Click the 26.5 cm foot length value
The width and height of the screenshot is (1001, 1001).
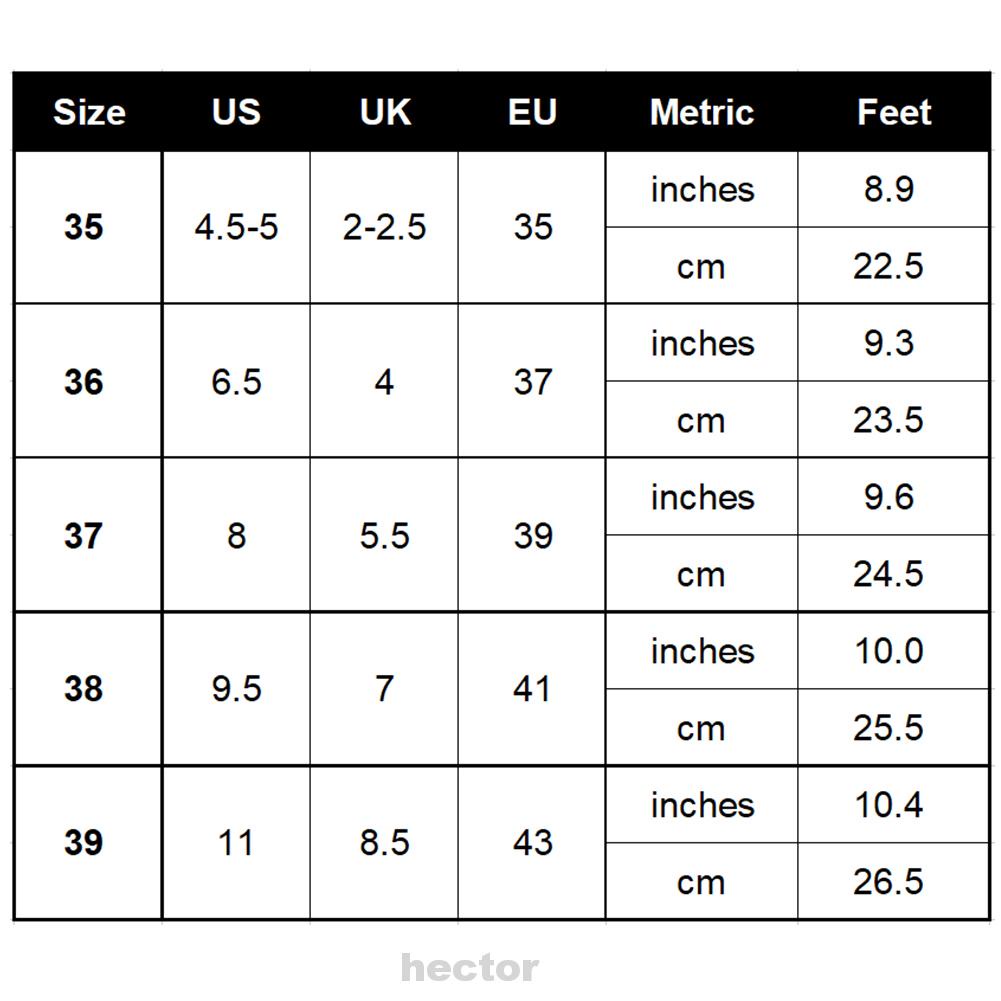pos(888,882)
